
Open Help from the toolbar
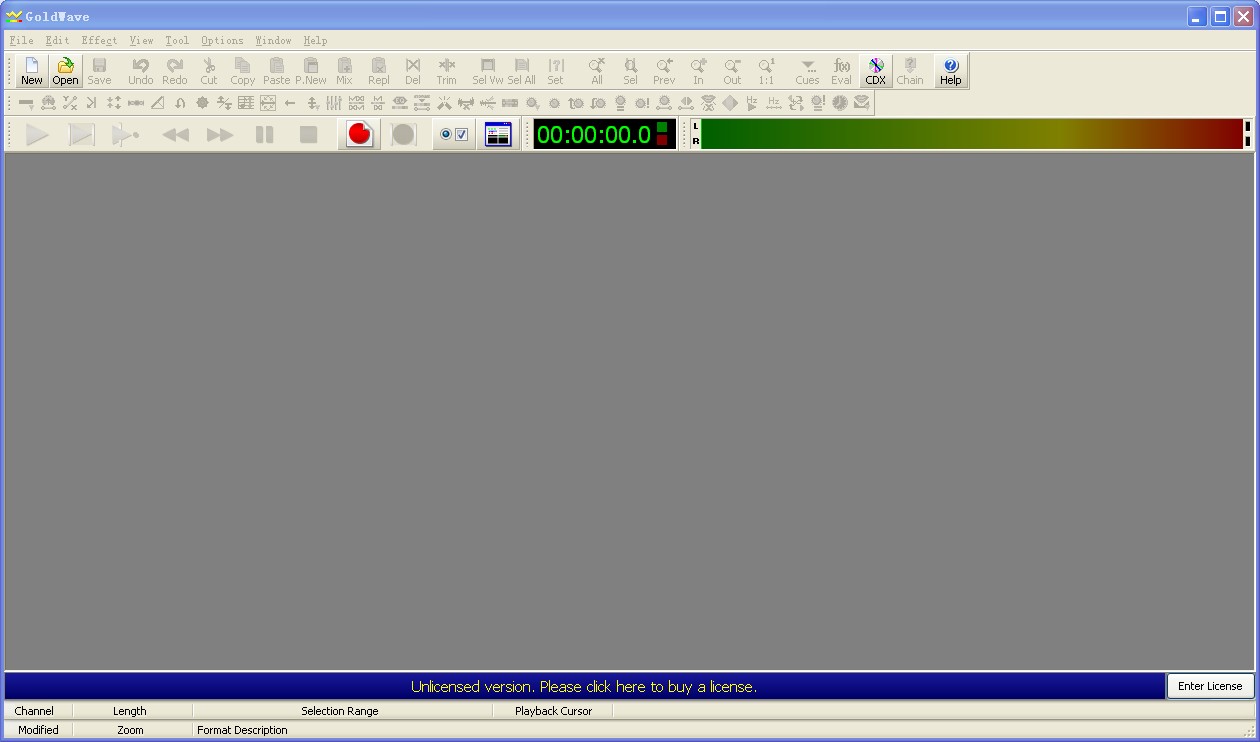pos(950,71)
